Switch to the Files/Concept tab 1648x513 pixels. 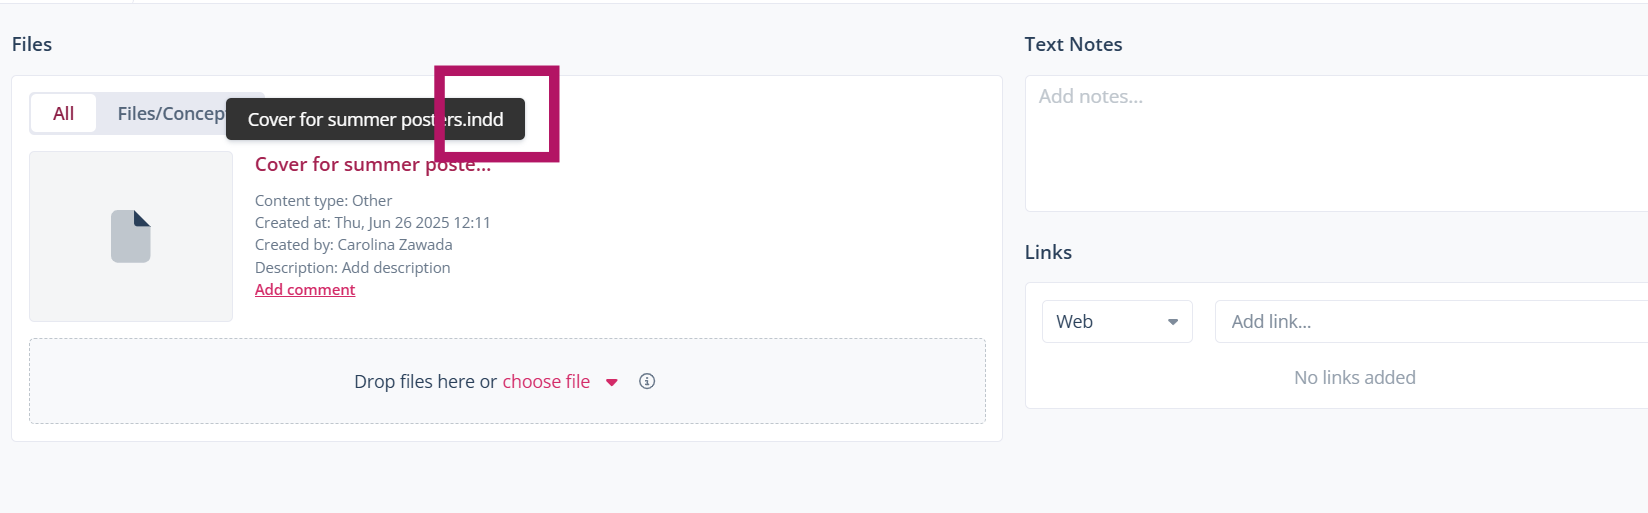coord(170,114)
